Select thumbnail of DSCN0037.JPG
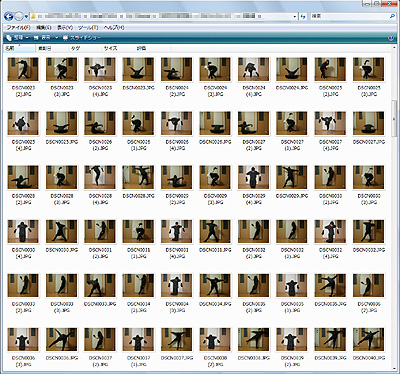 (177, 339)
